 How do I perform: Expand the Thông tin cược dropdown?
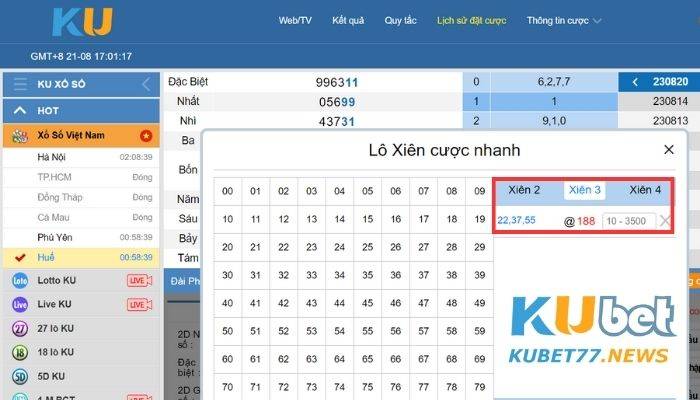click(x=597, y=21)
